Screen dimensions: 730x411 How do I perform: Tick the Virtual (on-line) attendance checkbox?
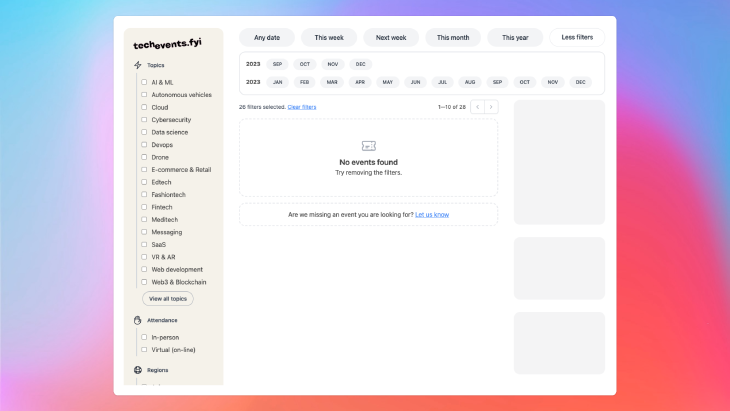pos(144,349)
